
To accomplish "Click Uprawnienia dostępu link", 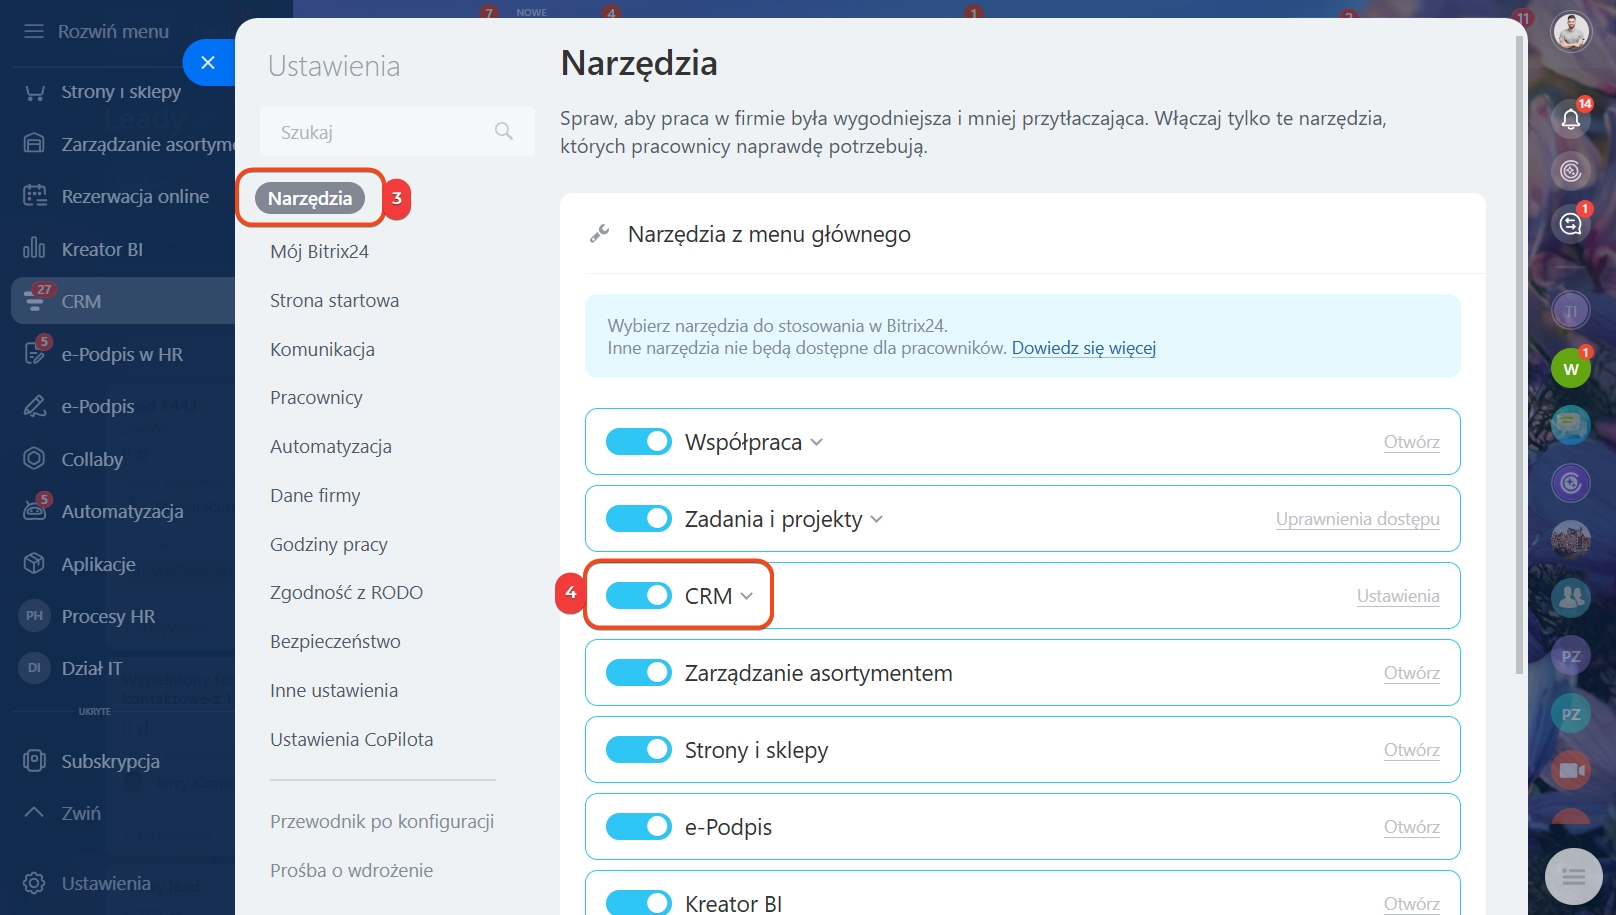I will coord(1357,519).
